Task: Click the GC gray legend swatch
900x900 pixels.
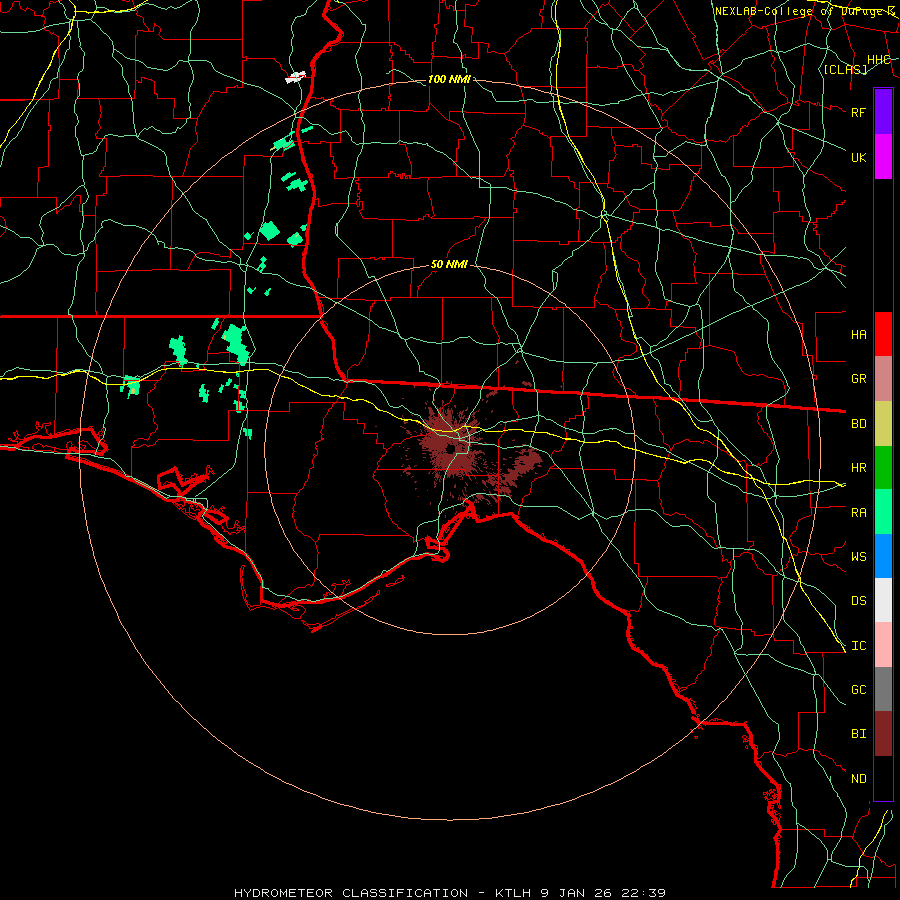Action: (x=883, y=689)
